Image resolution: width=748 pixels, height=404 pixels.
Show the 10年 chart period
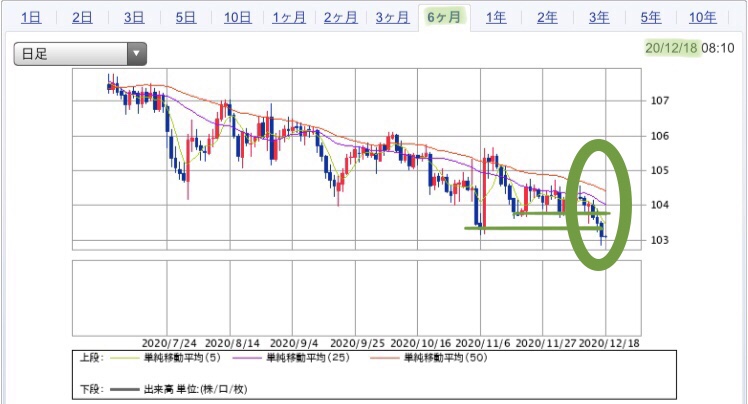(703, 18)
